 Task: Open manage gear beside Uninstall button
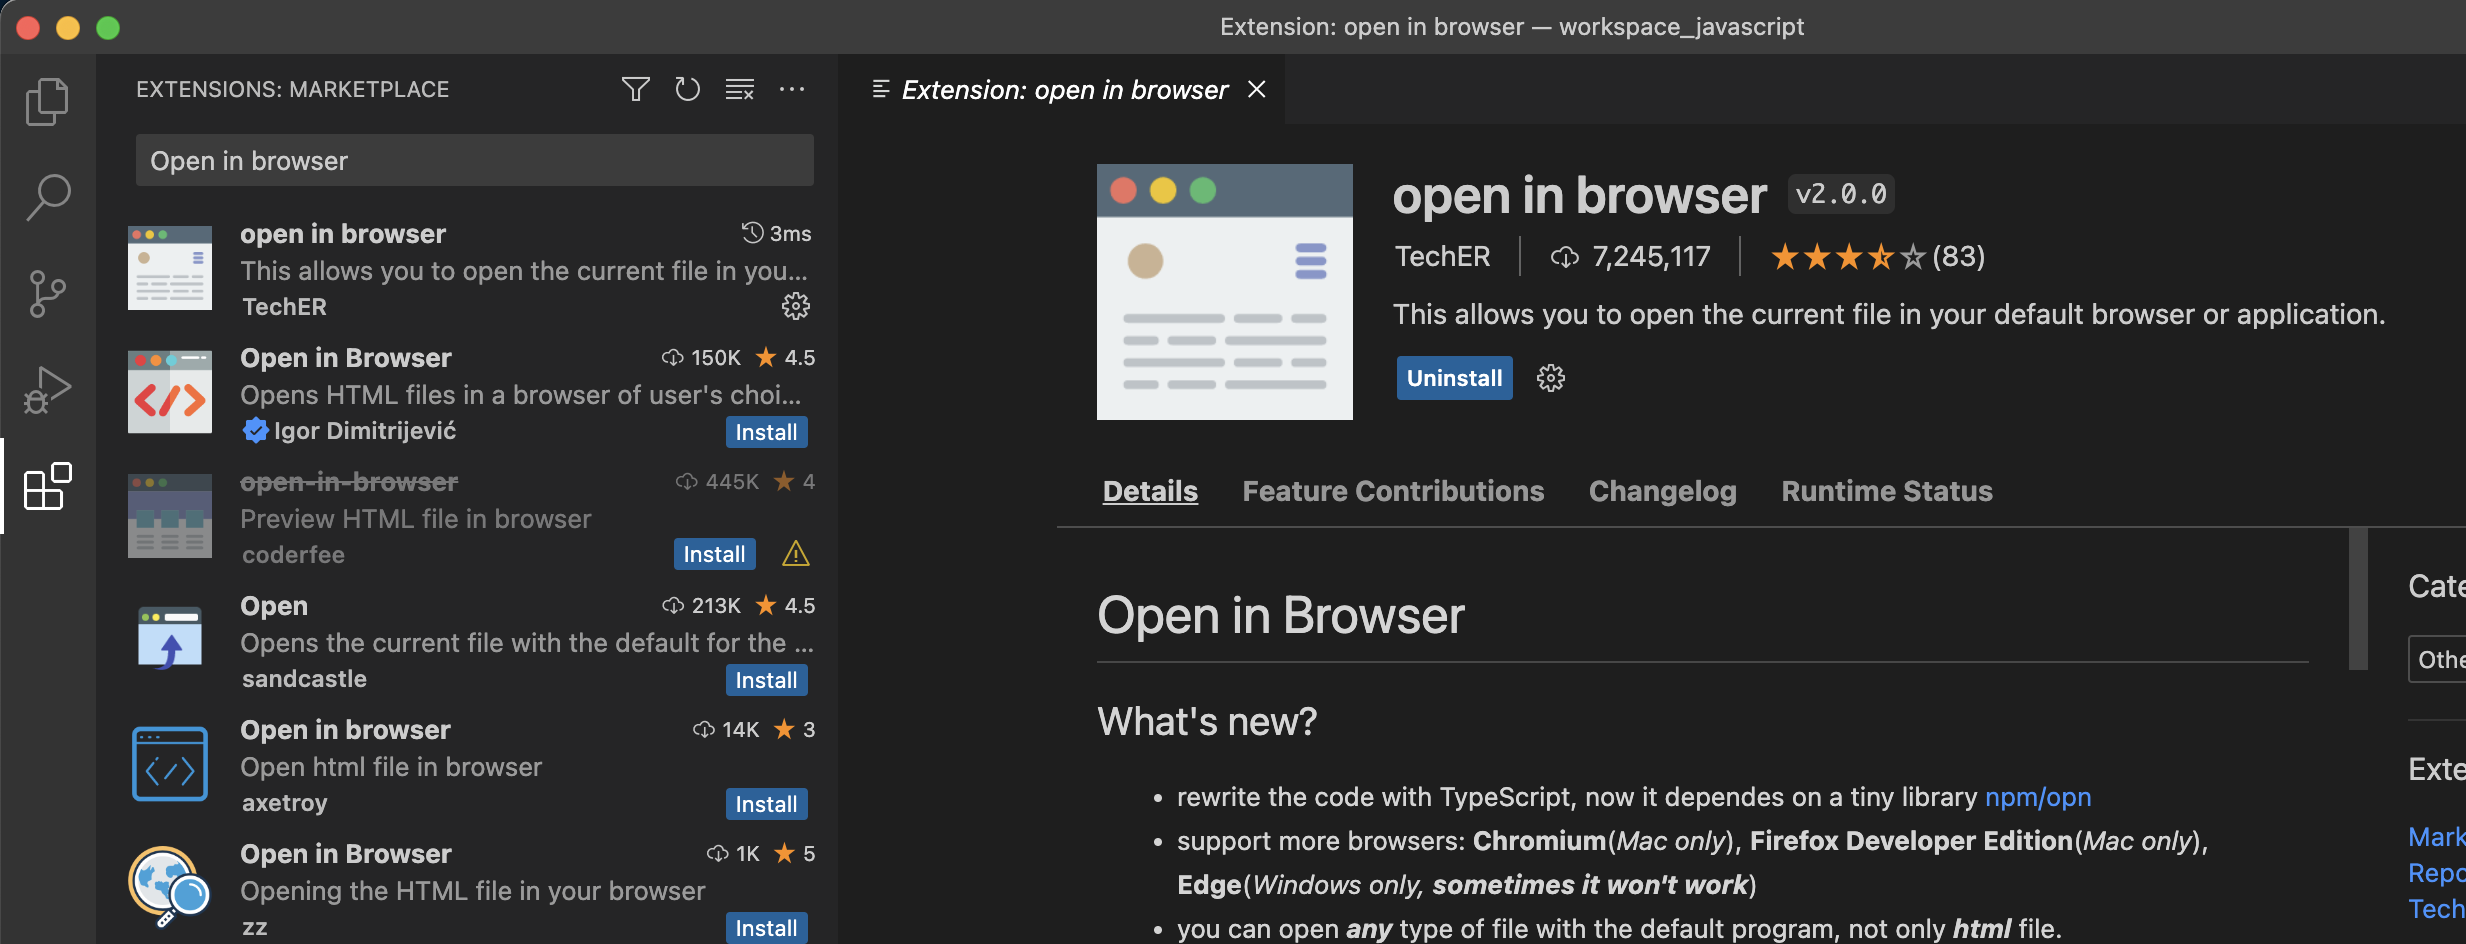[x=1550, y=378]
